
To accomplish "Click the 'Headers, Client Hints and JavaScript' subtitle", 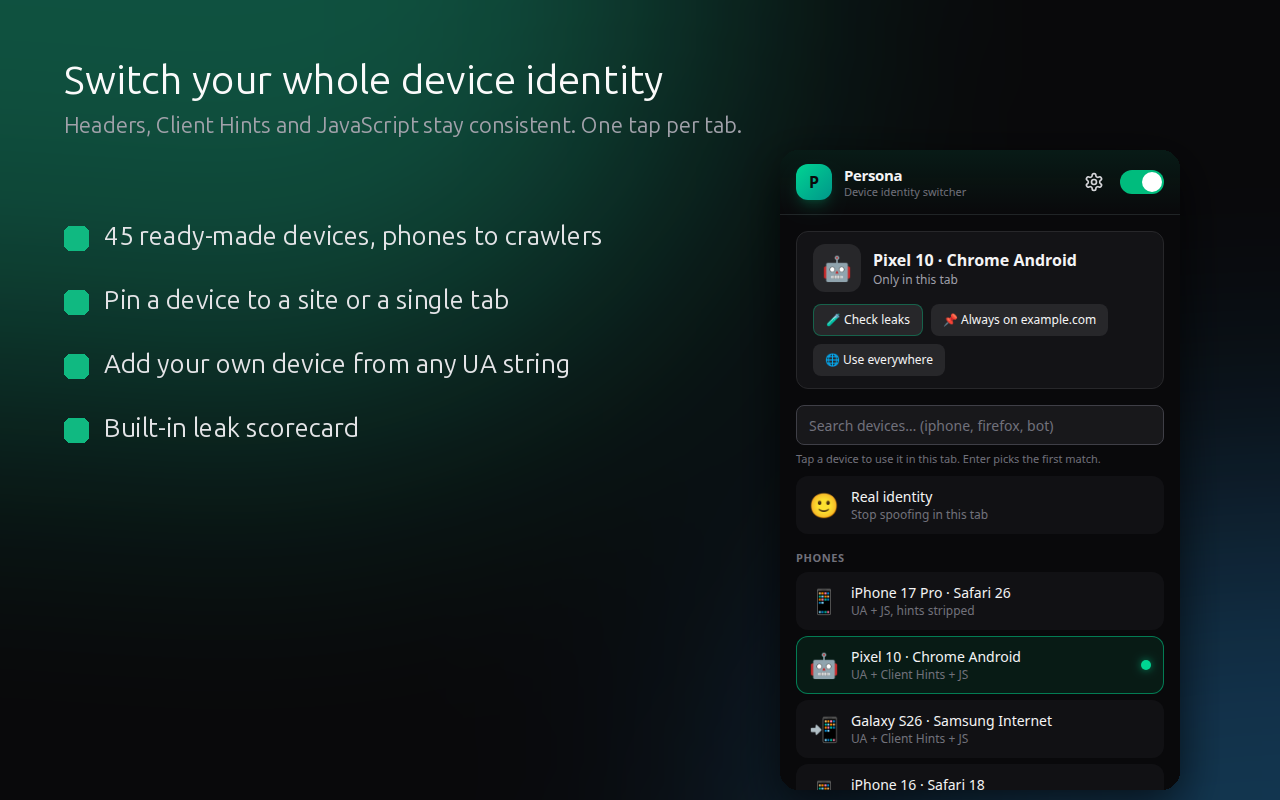I will pyautogui.click(x=403, y=126).
